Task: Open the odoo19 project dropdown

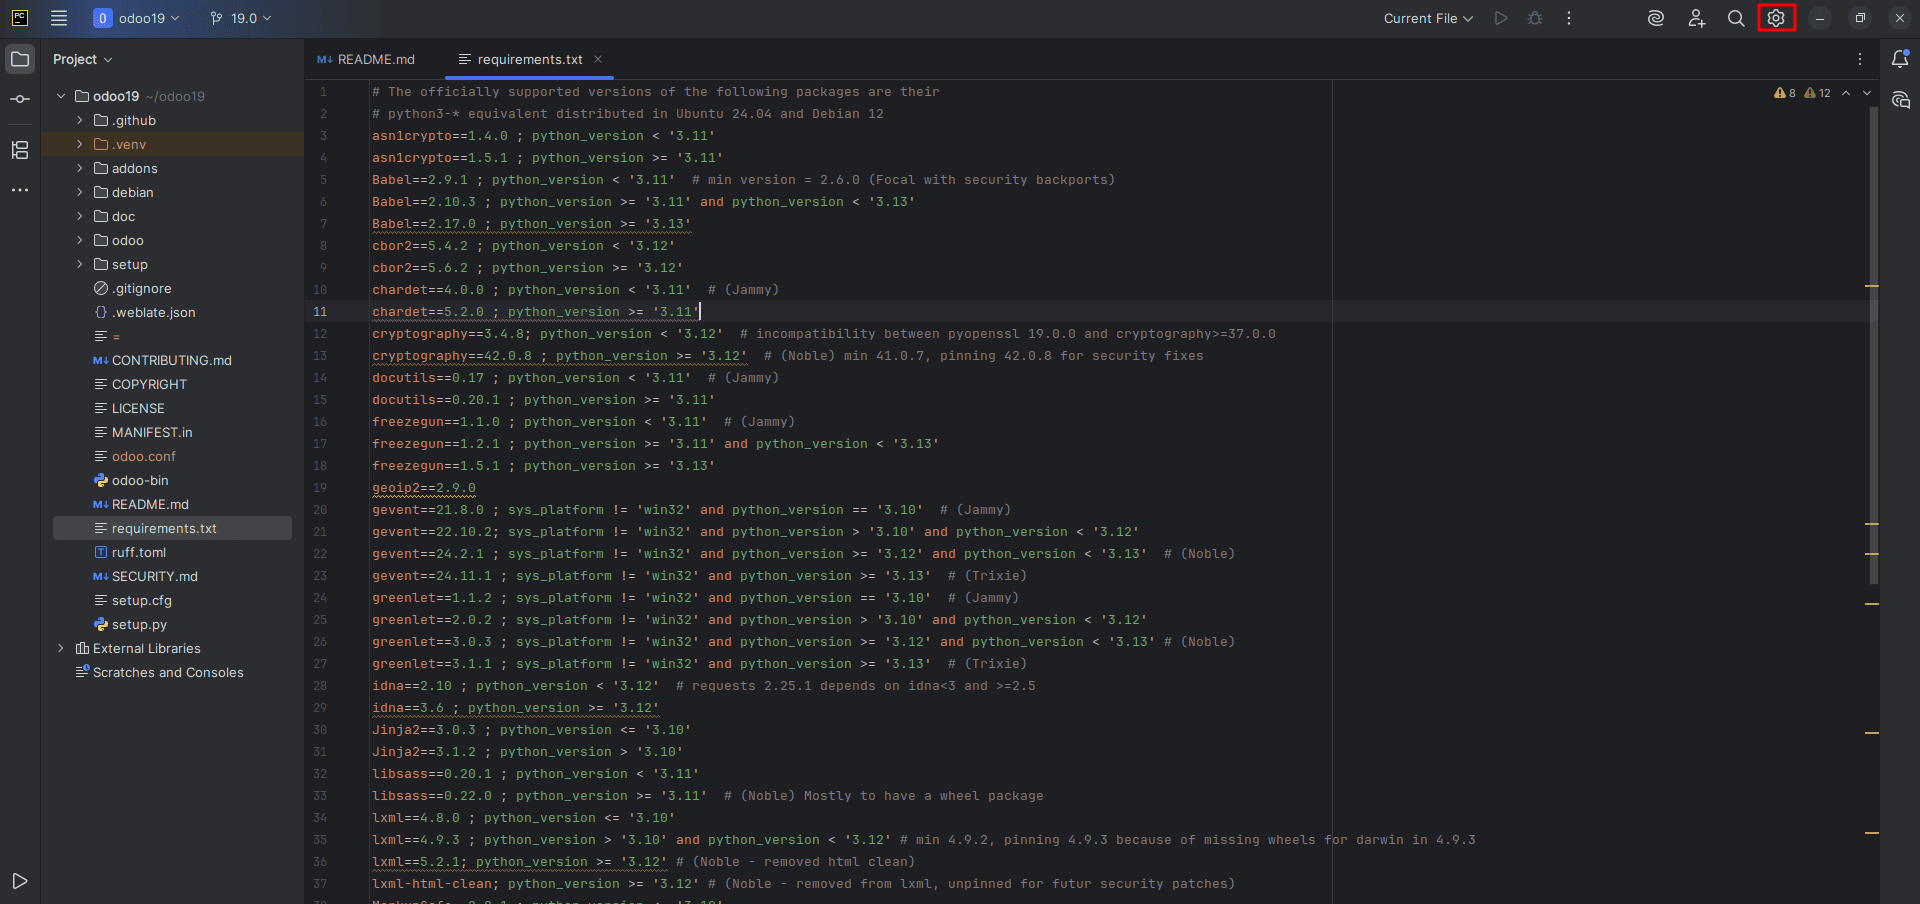Action: 137,18
